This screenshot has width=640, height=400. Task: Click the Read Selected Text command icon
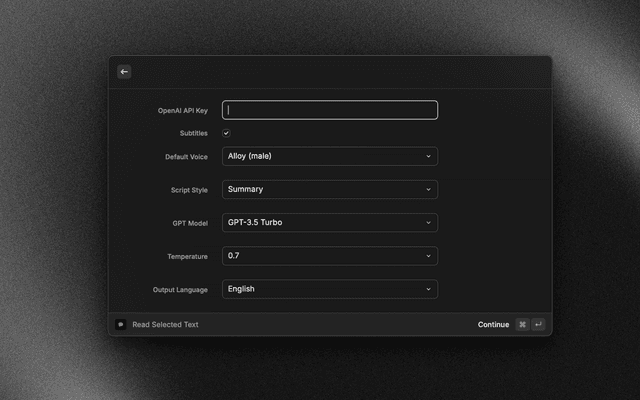pyautogui.click(x=121, y=324)
